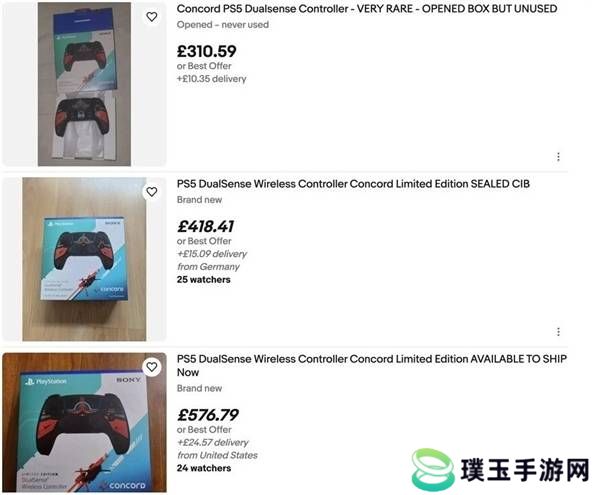Expand three-dot menu on £418.41 listing
Screen dimensions: 600x495
click(x=558, y=332)
